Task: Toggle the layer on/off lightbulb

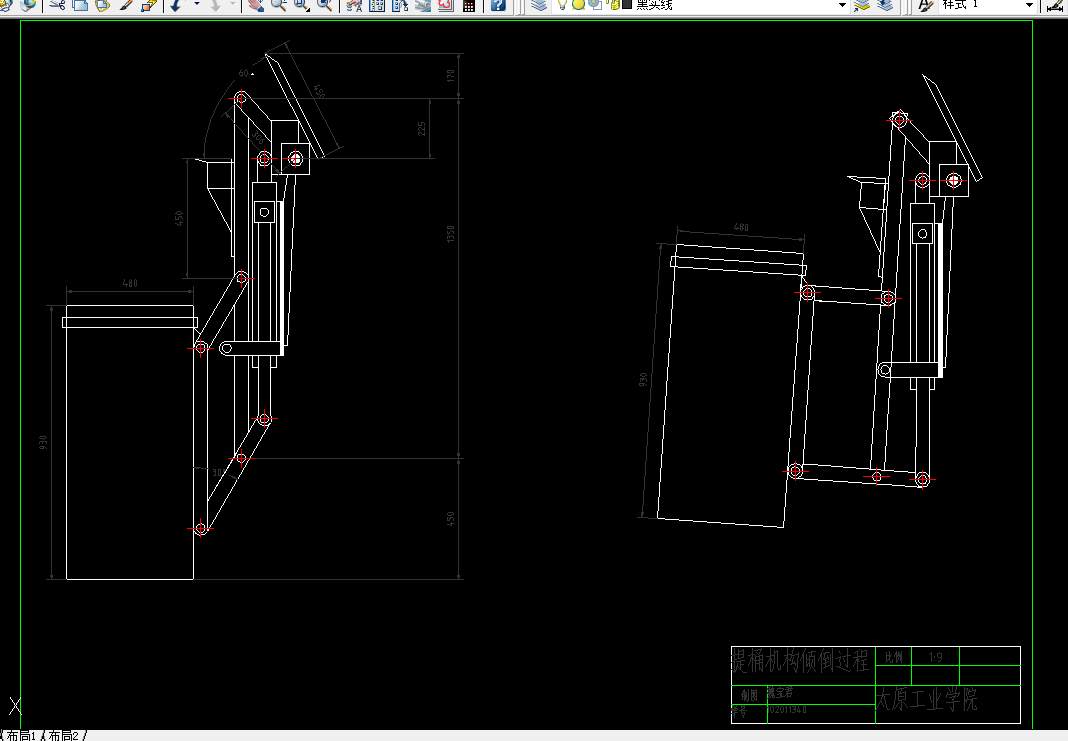Action: pos(562,5)
